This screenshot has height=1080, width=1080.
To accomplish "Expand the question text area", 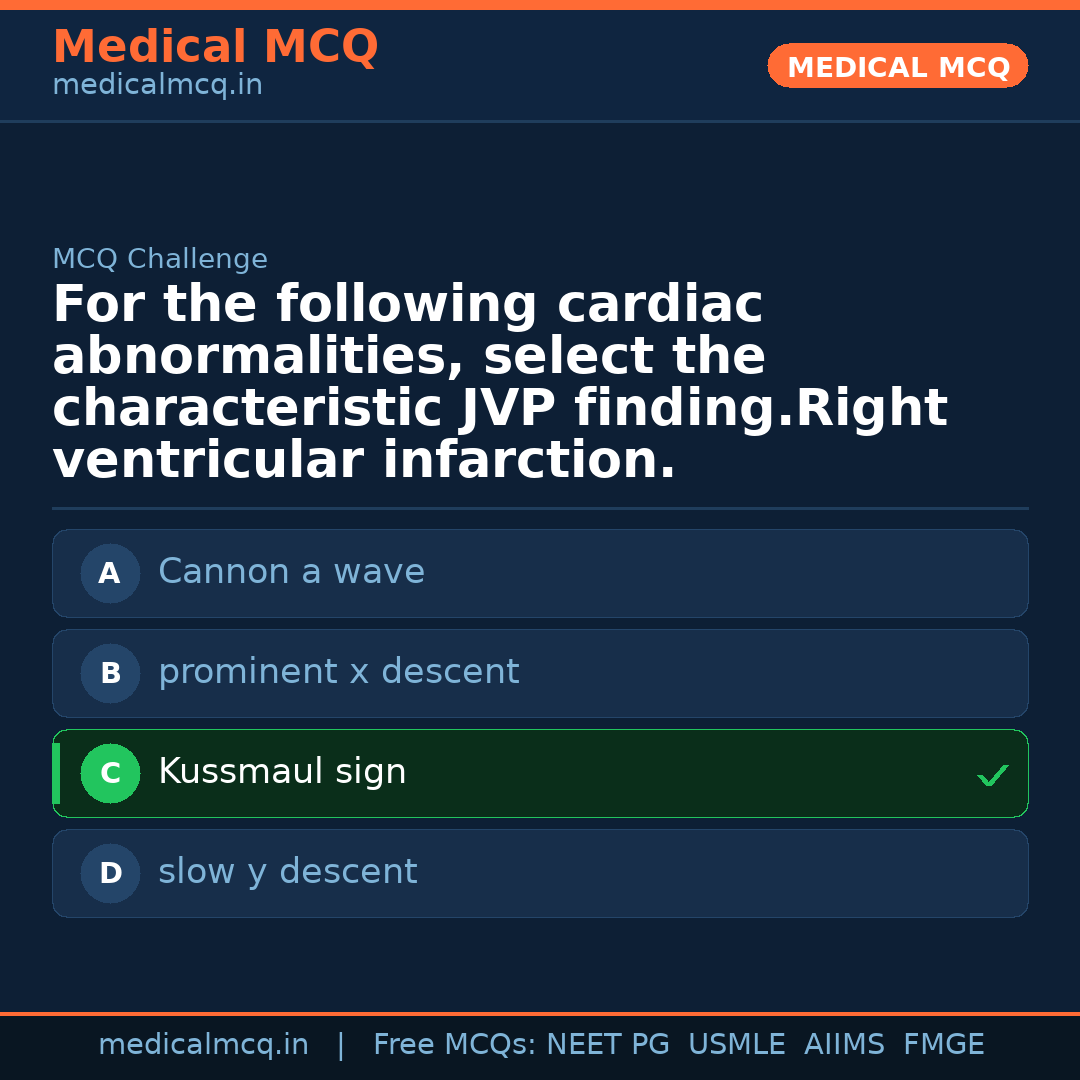I will 500,380.
